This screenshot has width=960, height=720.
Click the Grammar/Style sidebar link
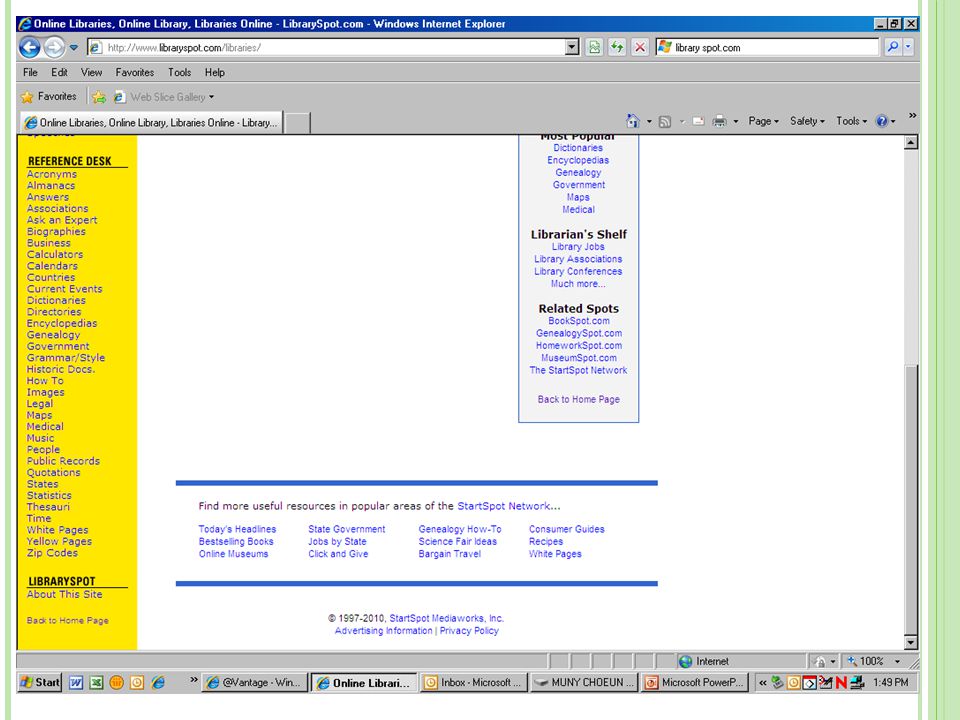pyautogui.click(x=66, y=358)
